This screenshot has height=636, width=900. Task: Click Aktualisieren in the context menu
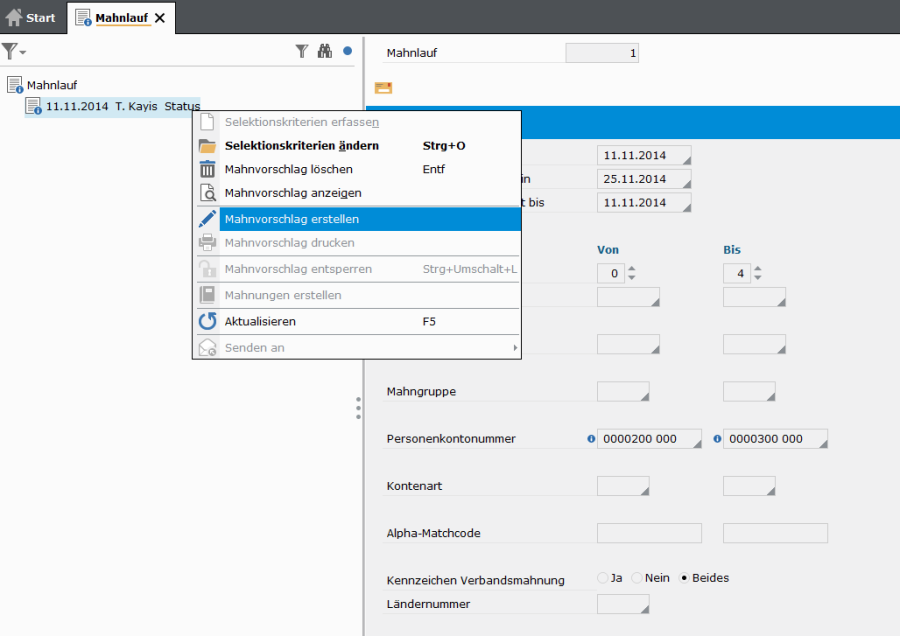pyautogui.click(x=260, y=322)
